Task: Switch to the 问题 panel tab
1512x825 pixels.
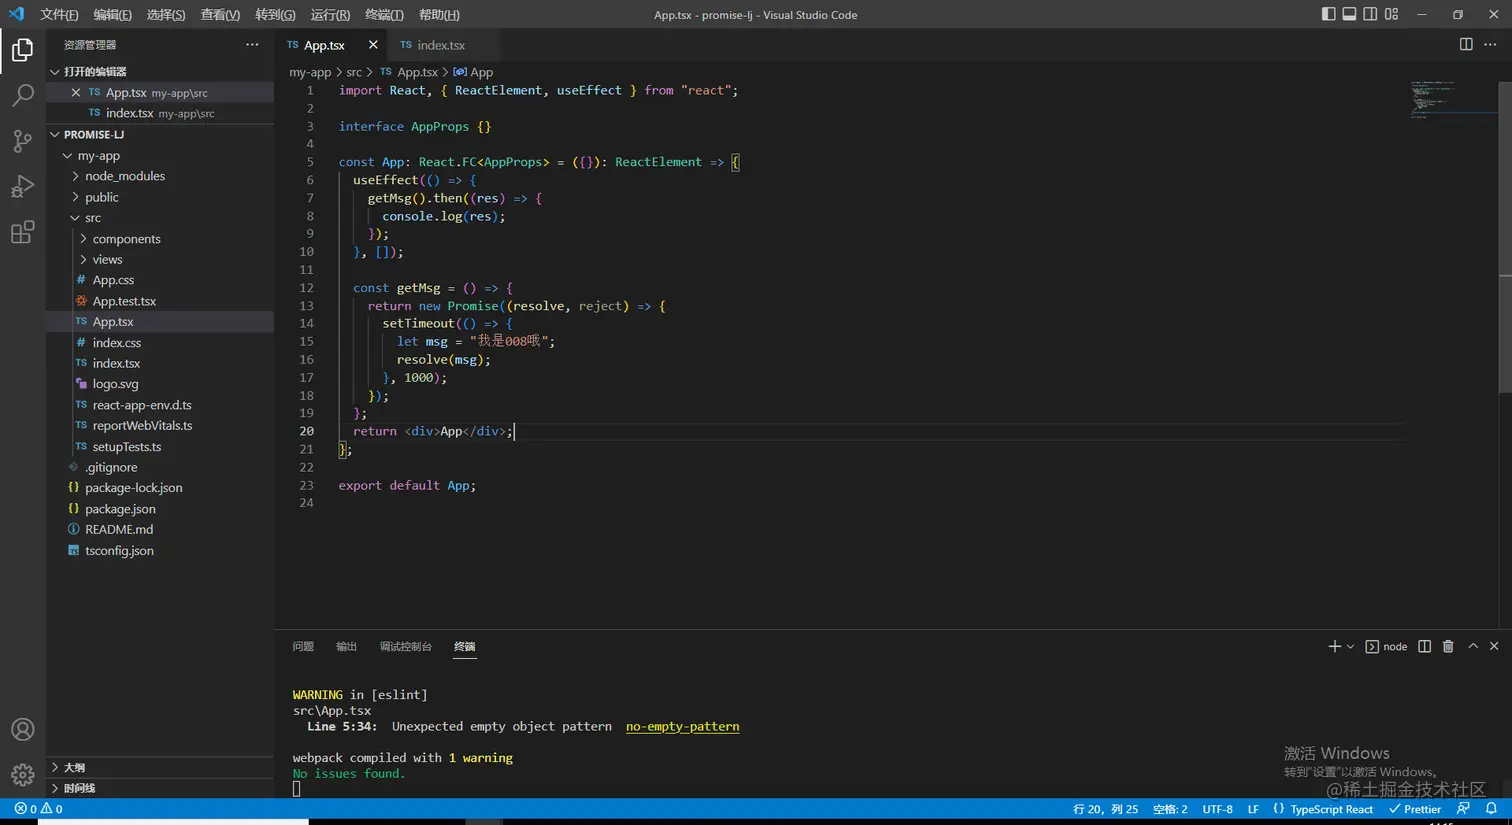Action: pyautogui.click(x=303, y=647)
